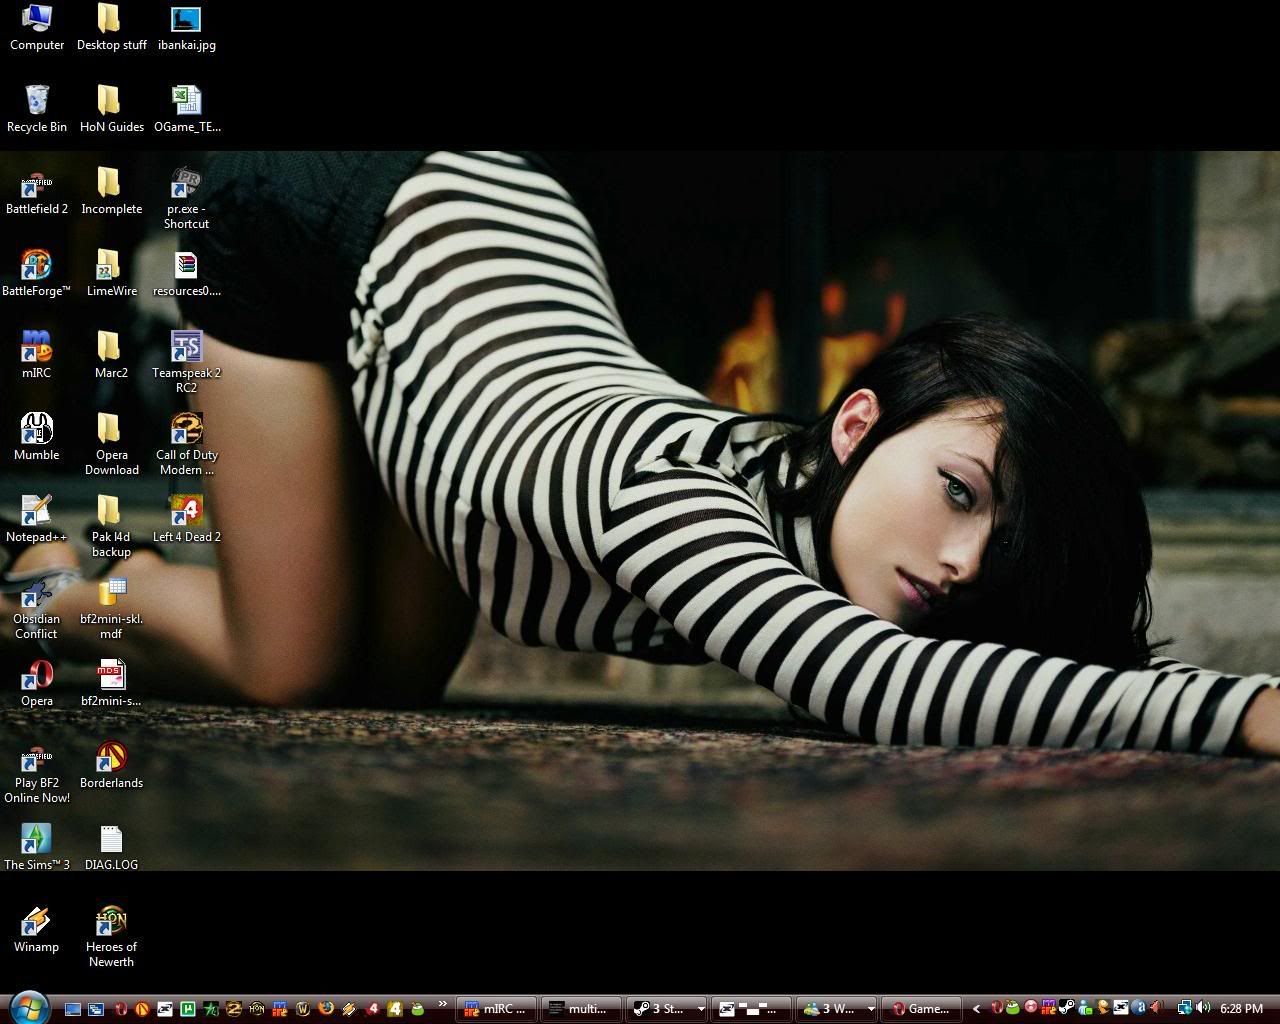
Task: Launch Borderlands desktop shortcut
Action: click(111, 765)
